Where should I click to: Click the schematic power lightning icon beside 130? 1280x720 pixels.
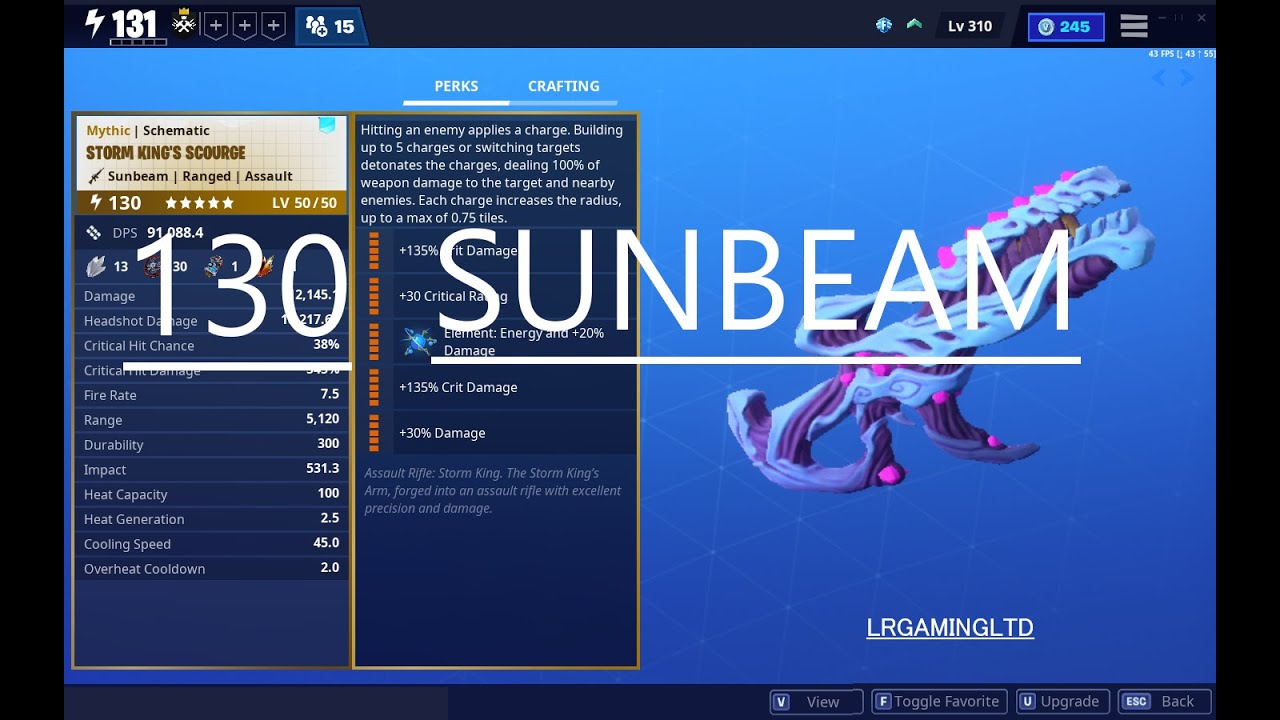pyautogui.click(x=96, y=202)
